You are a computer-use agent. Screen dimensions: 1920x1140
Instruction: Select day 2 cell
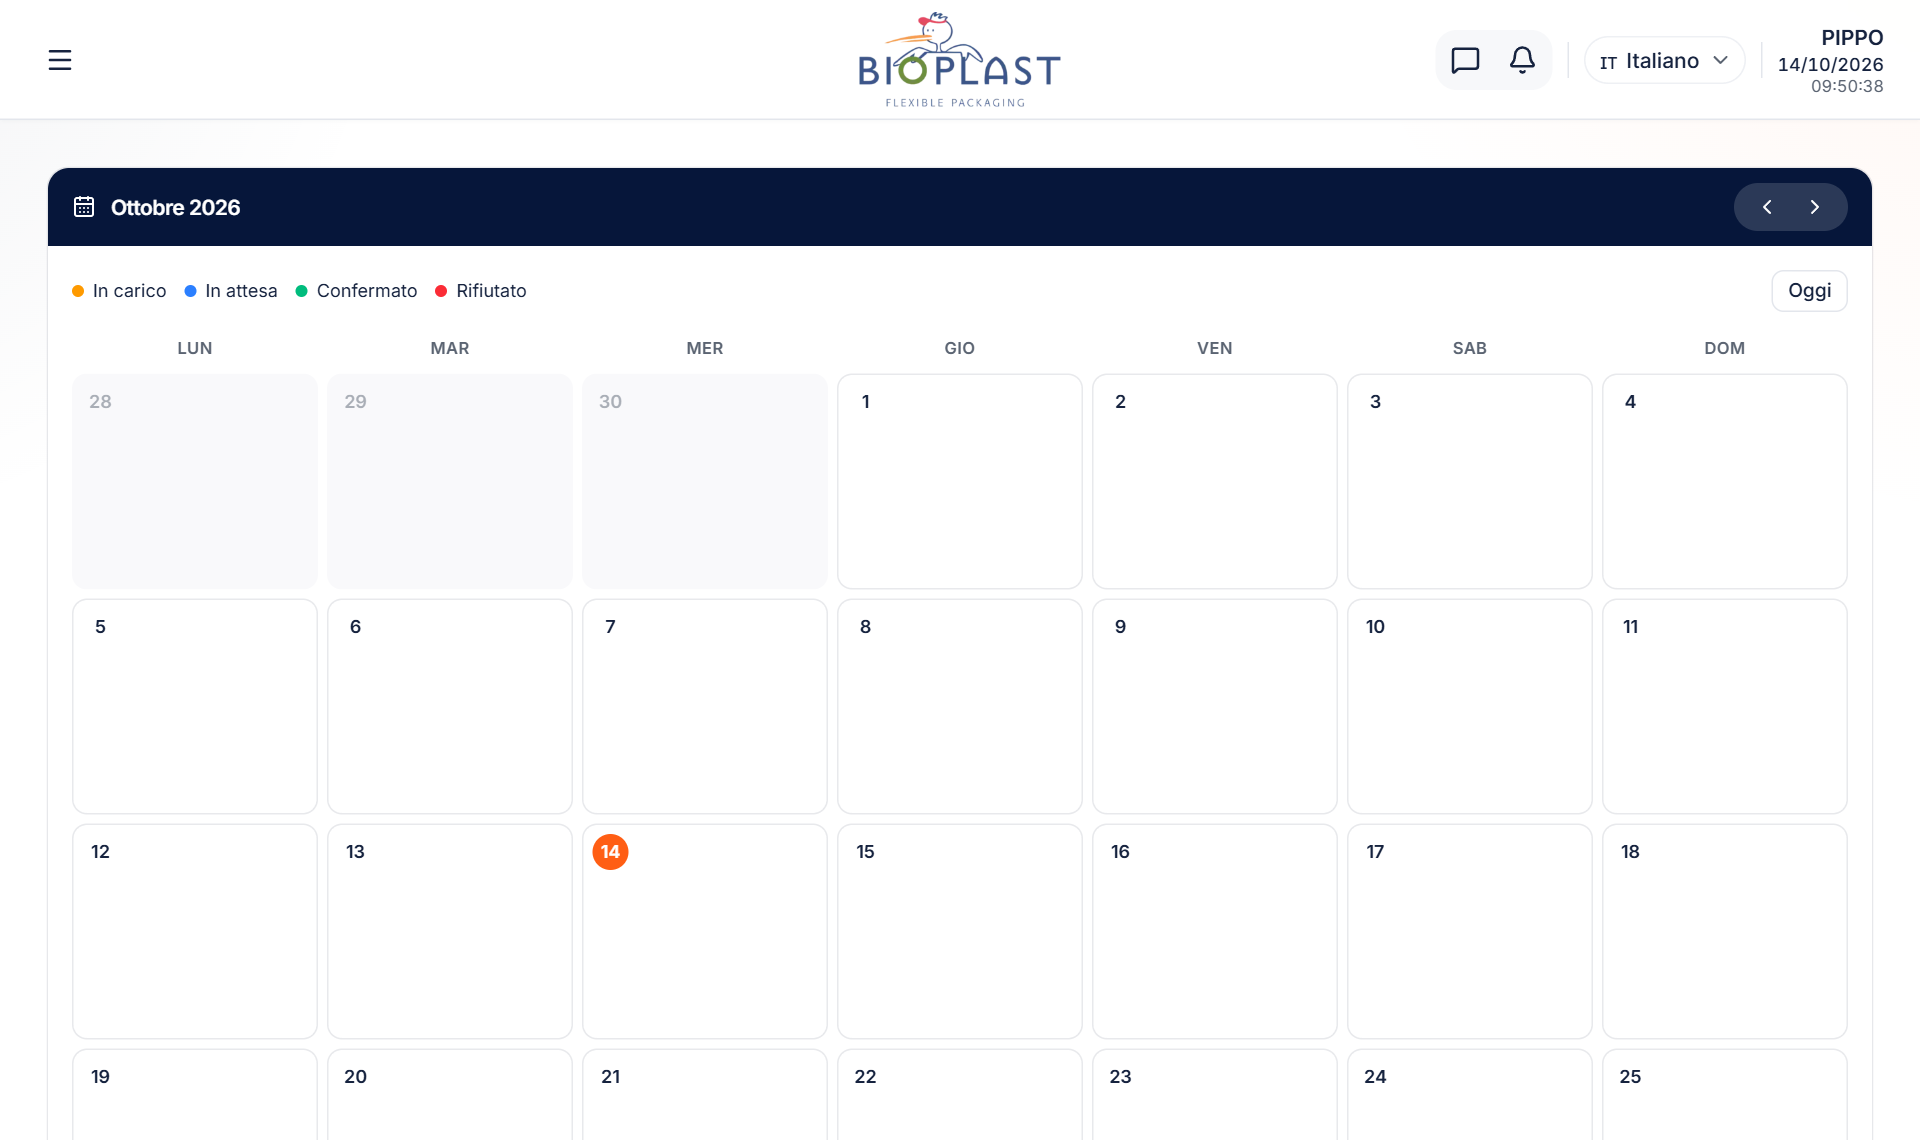[1215, 481]
